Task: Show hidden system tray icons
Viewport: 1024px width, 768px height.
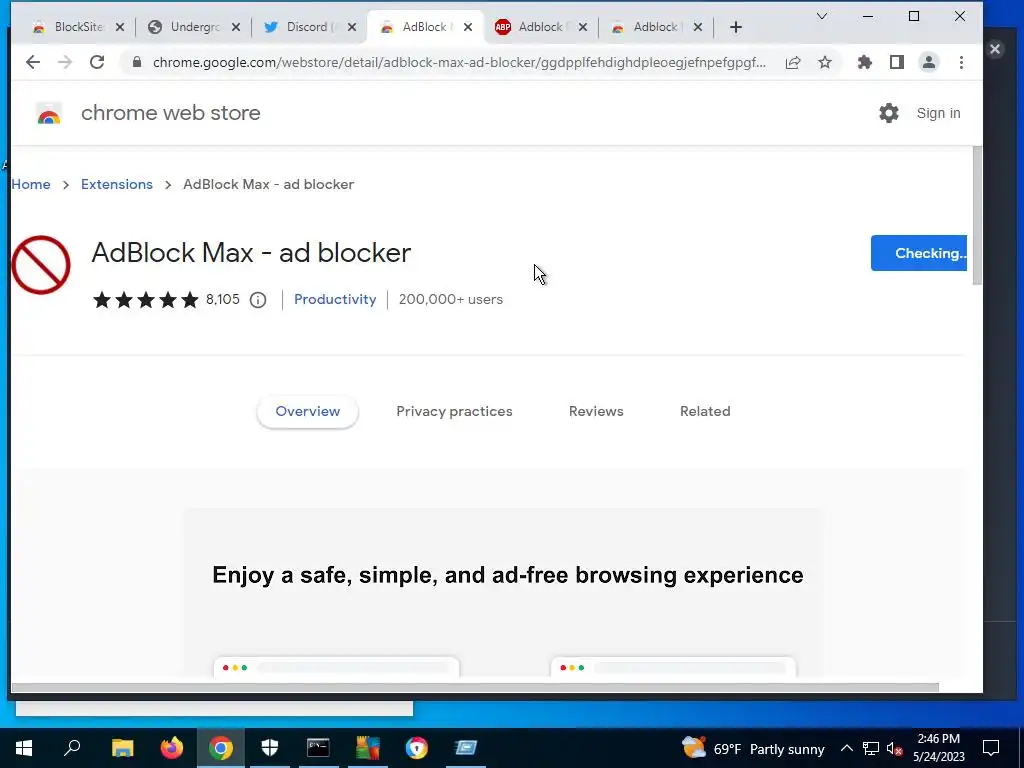Action: 846,748
